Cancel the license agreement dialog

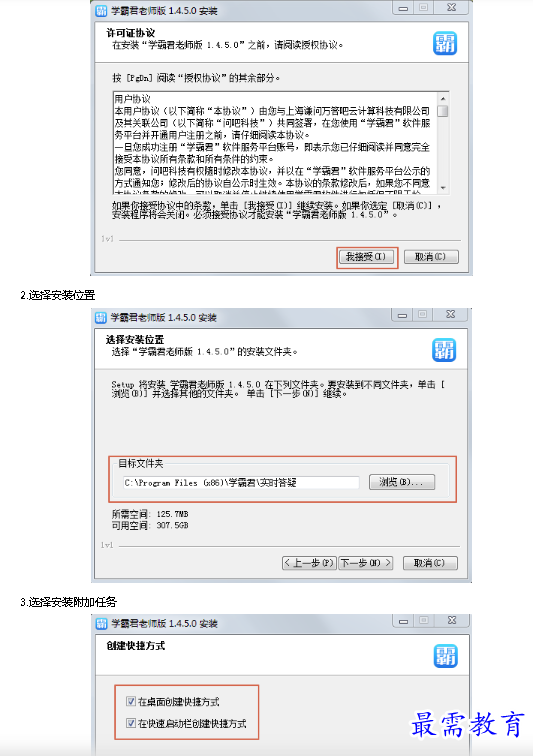click(430, 257)
